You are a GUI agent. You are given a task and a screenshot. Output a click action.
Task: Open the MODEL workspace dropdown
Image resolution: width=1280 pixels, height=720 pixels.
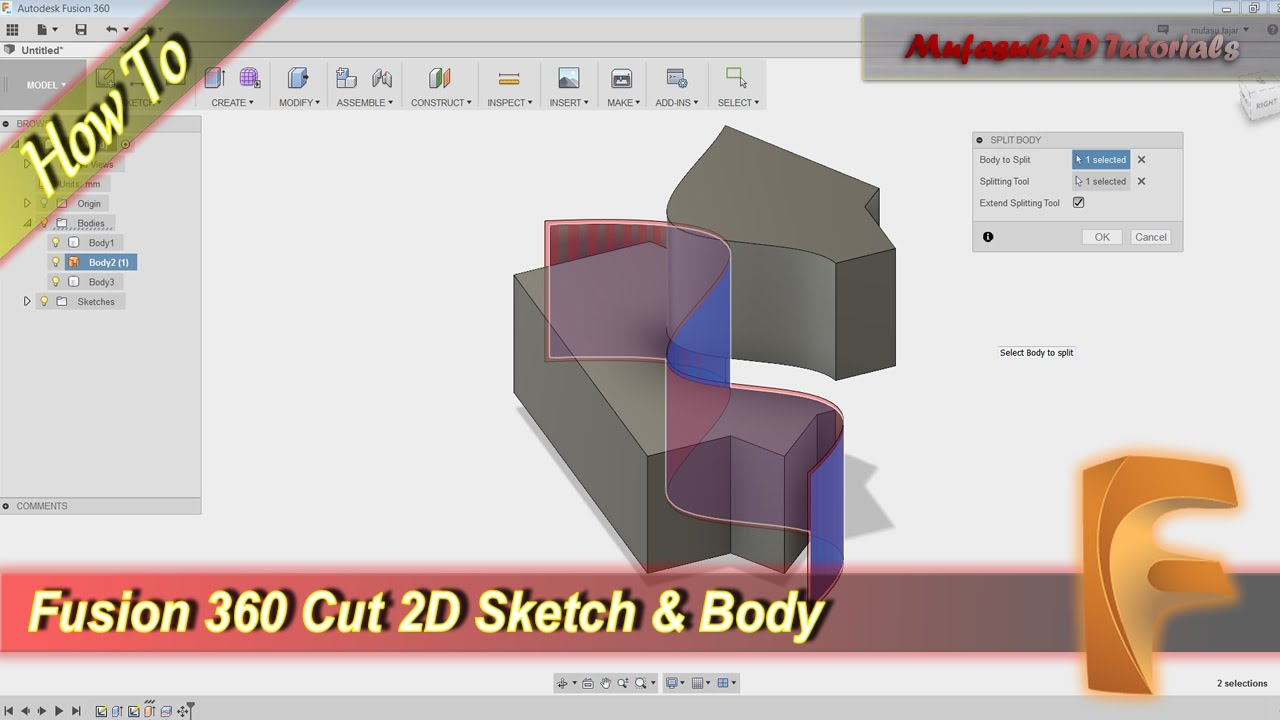point(46,85)
